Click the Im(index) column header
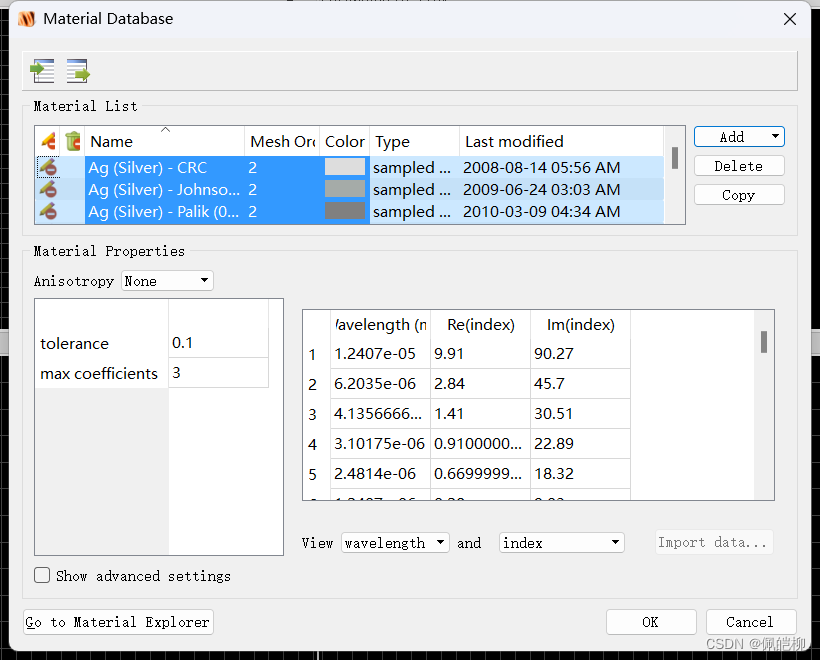This screenshot has height=660, width=820. pos(580,325)
